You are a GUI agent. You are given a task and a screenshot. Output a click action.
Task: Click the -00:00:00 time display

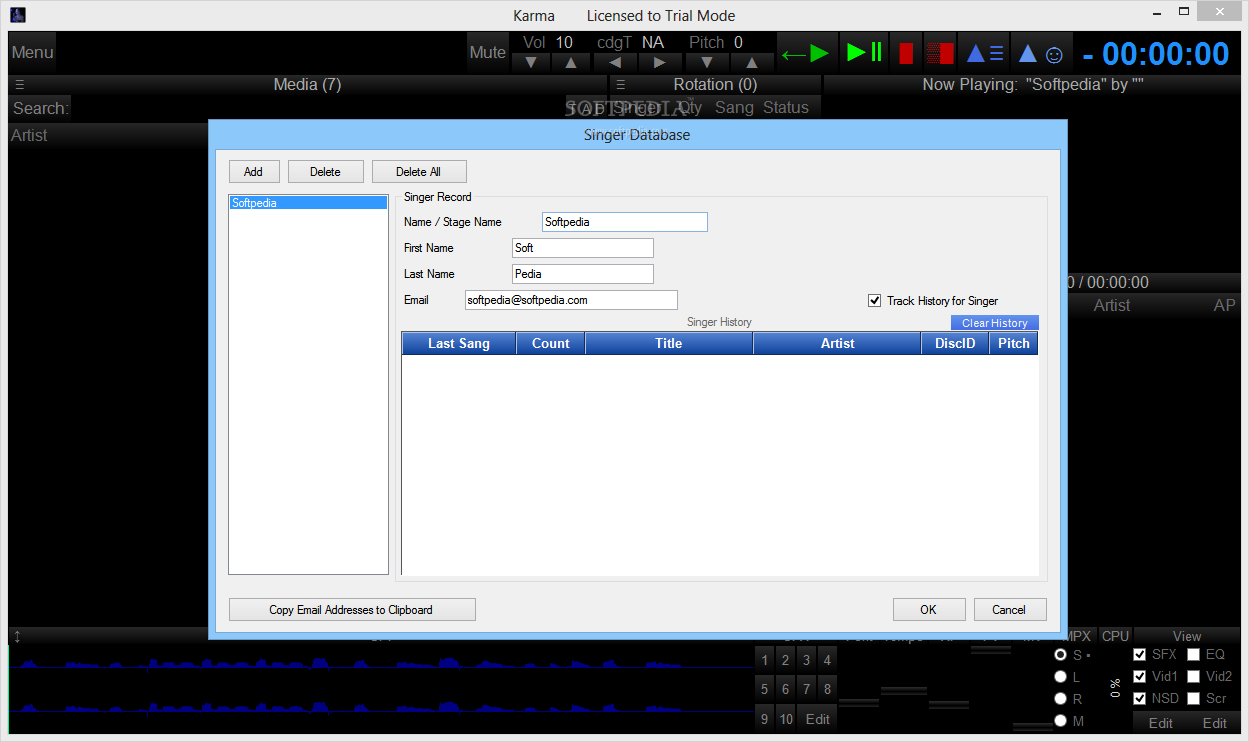pyautogui.click(x=1156, y=53)
